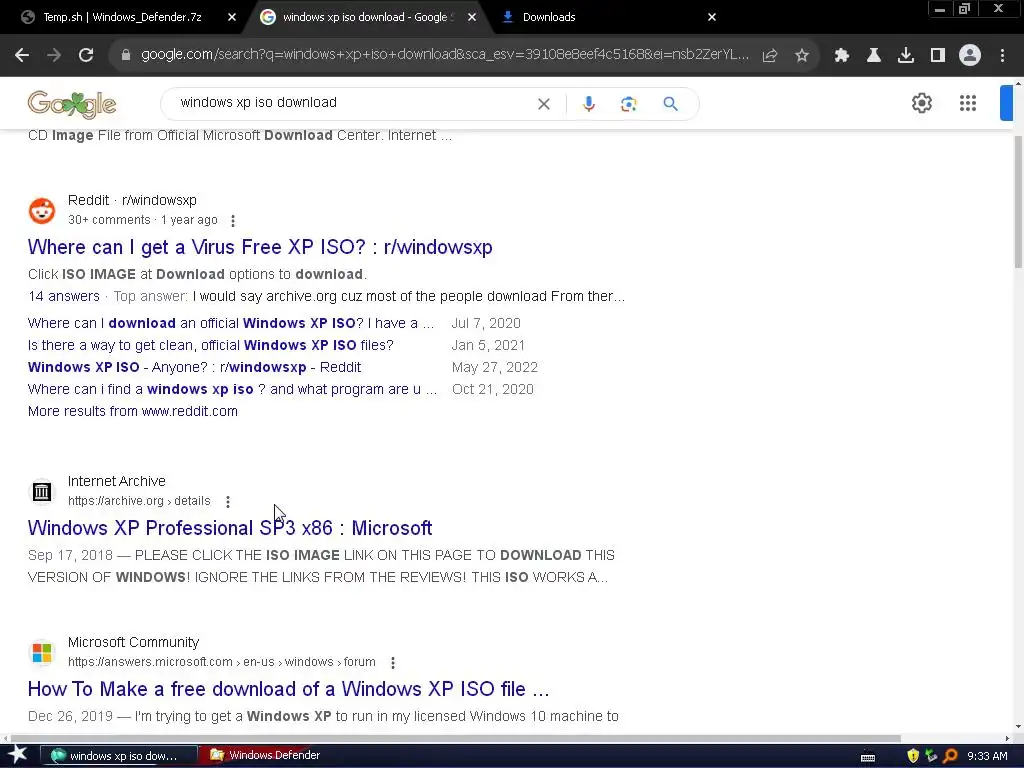Click the orange magnifier tray icon
Image resolution: width=1024 pixels, height=768 pixels.
click(x=950, y=756)
